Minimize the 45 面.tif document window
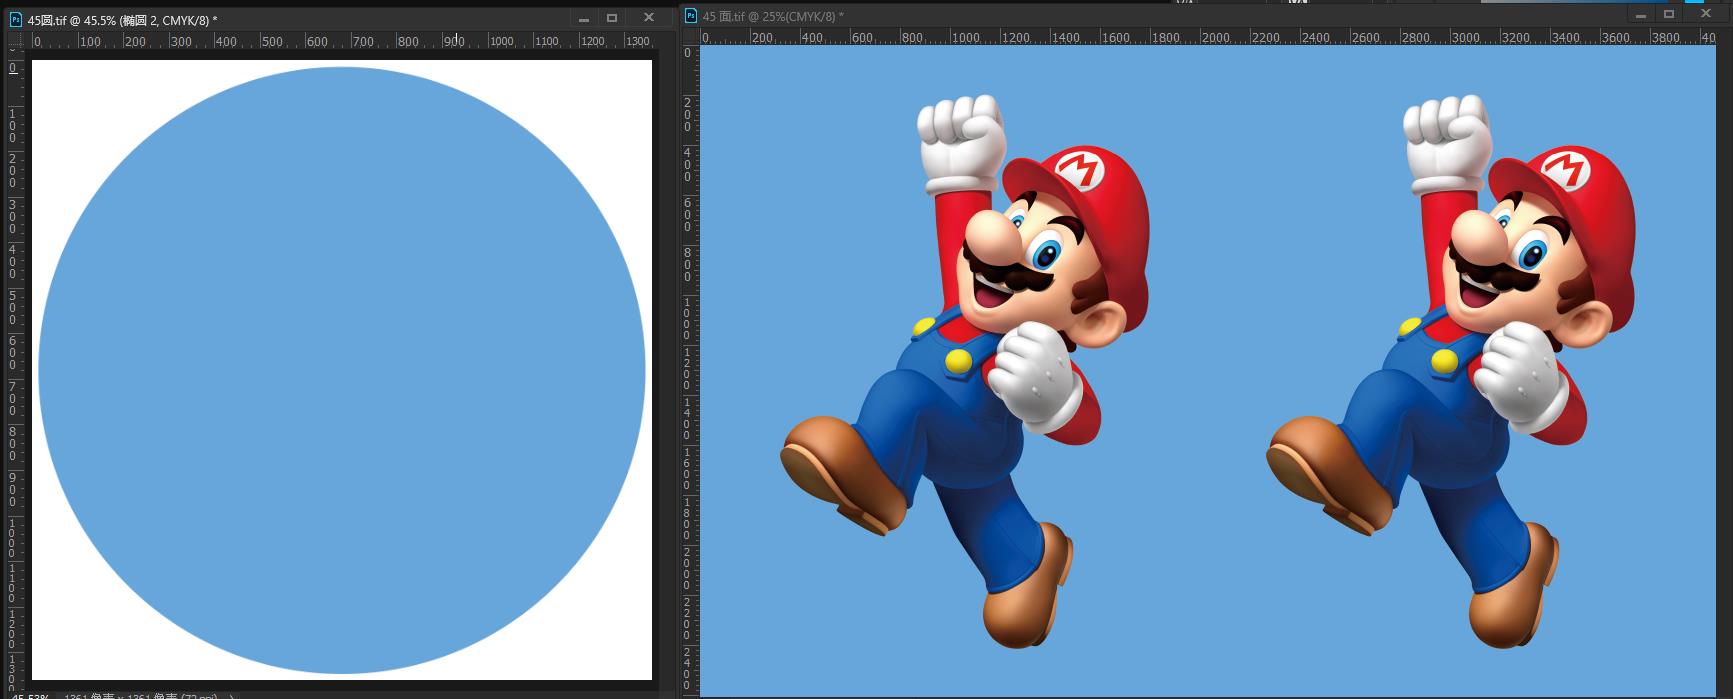1733x699 pixels. point(1640,15)
